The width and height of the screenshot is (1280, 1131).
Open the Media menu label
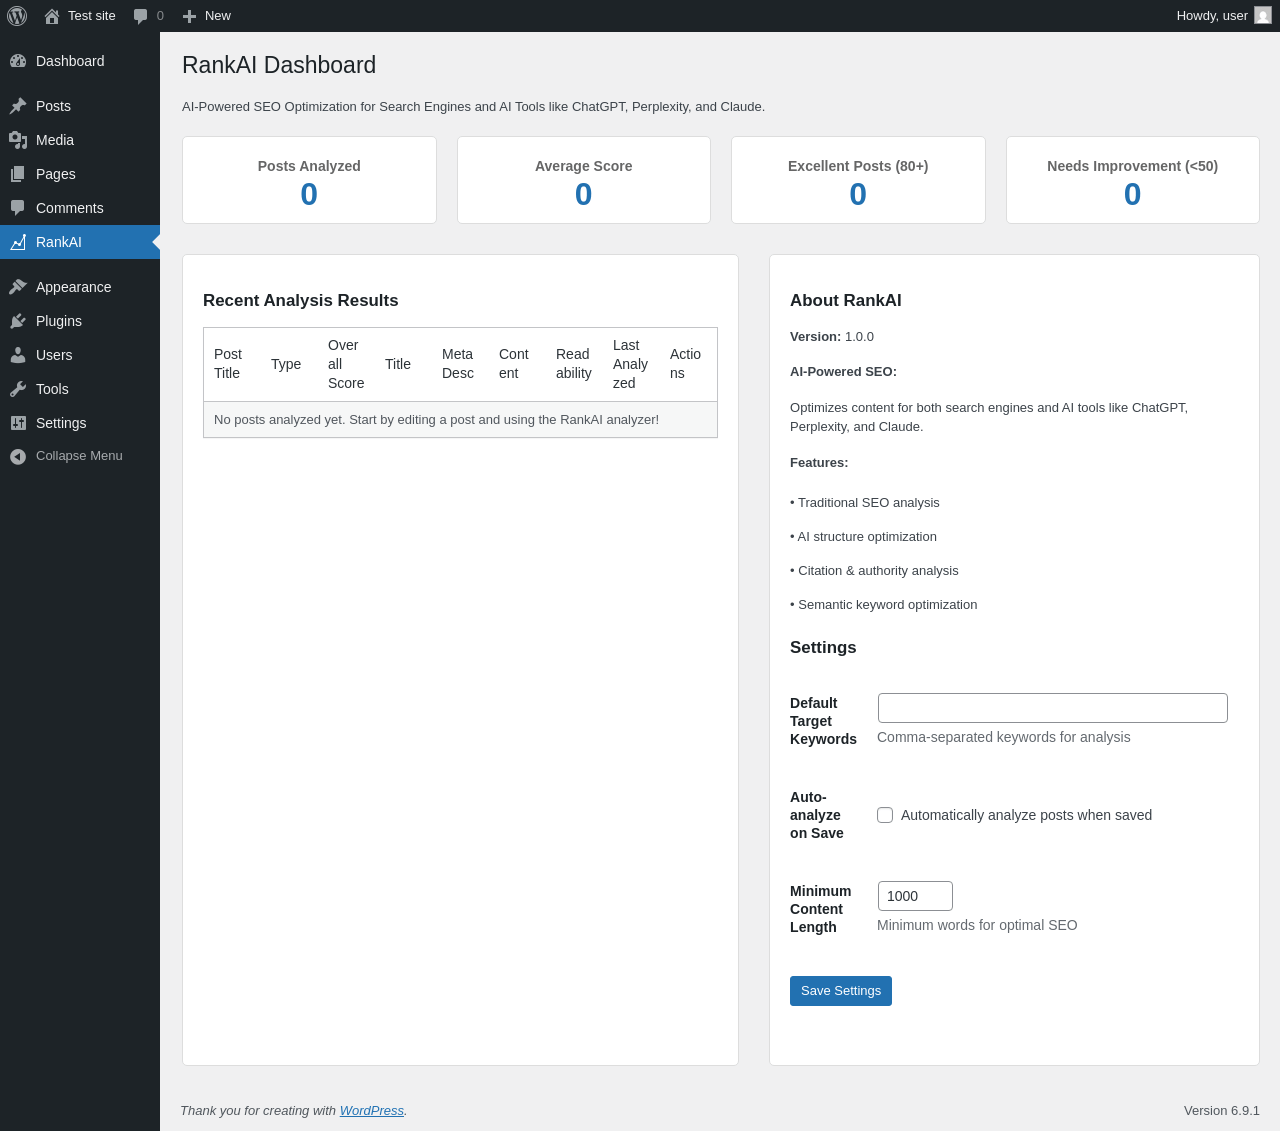click(x=55, y=140)
